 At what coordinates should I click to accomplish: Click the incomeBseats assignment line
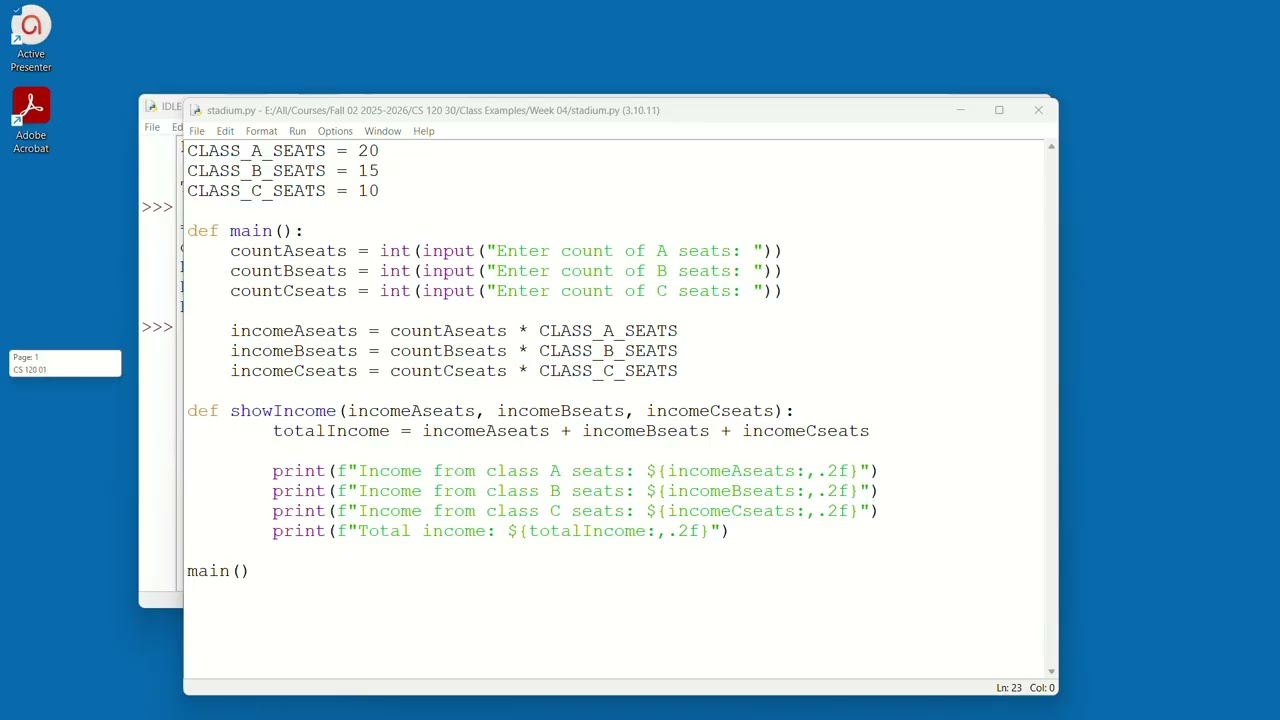454,351
